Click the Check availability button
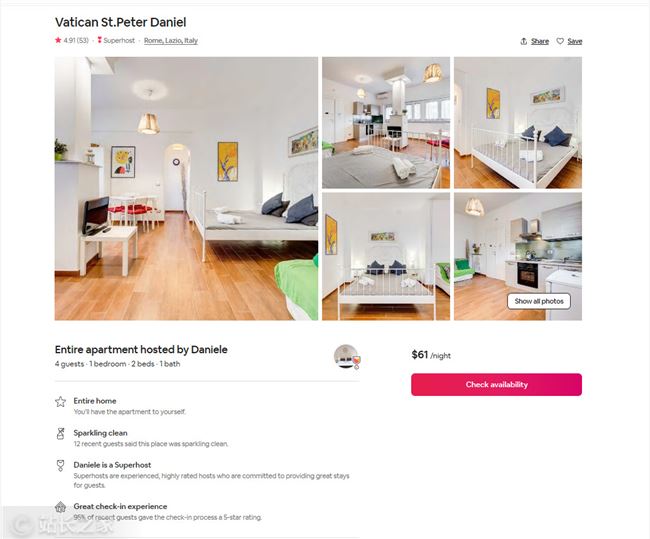The width and height of the screenshot is (650, 539). (497, 384)
